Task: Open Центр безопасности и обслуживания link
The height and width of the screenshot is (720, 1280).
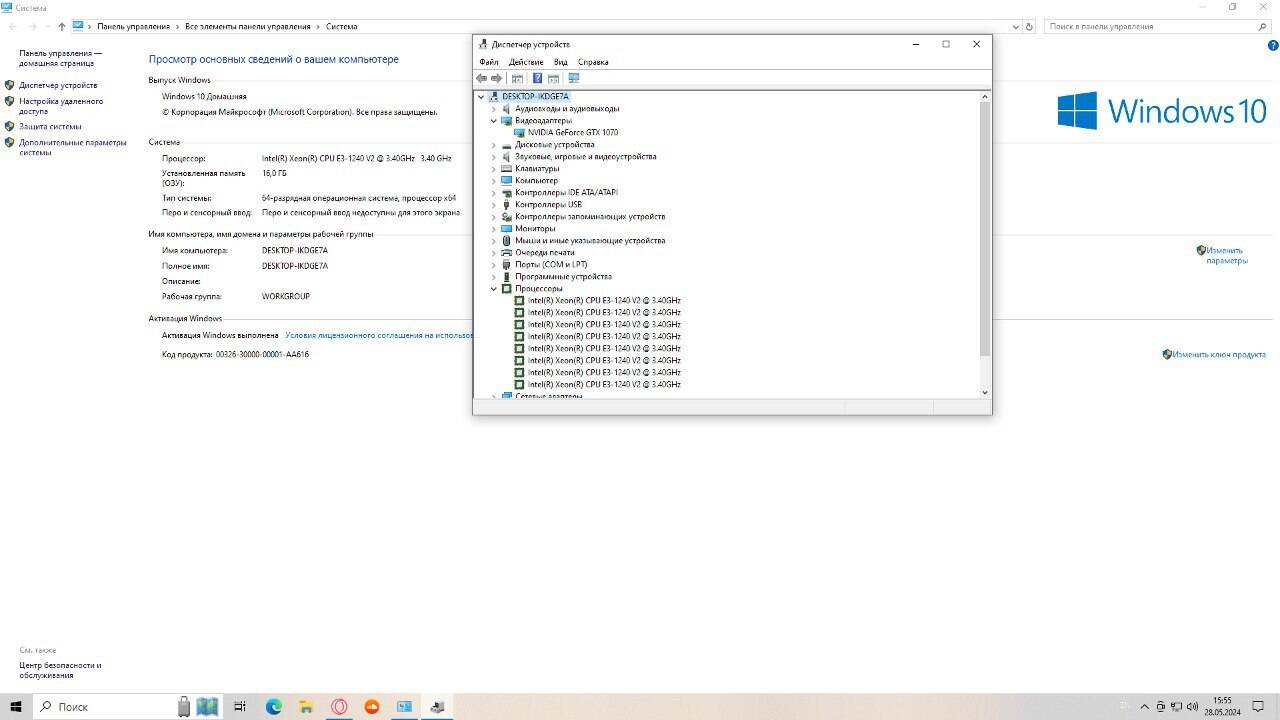Action: pyautogui.click(x=60, y=670)
